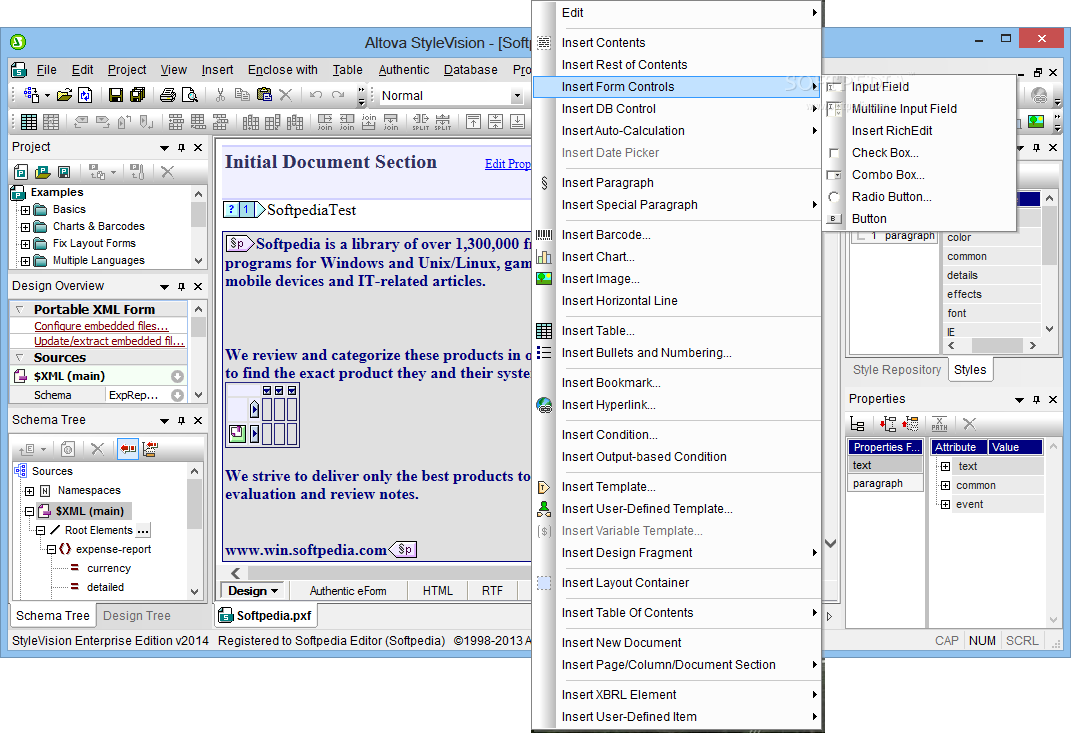The image size is (1071, 733).
Task: Click the Open file folder toolbar icon
Action: click(x=64, y=95)
